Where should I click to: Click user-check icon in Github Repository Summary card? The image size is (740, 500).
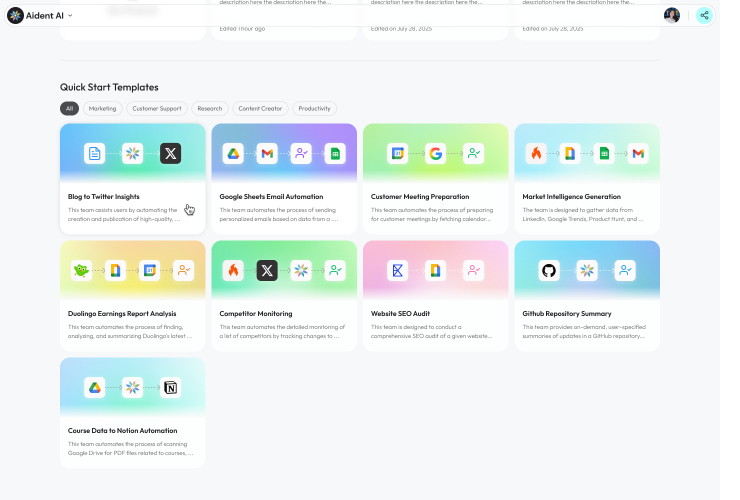pyautogui.click(x=625, y=271)
